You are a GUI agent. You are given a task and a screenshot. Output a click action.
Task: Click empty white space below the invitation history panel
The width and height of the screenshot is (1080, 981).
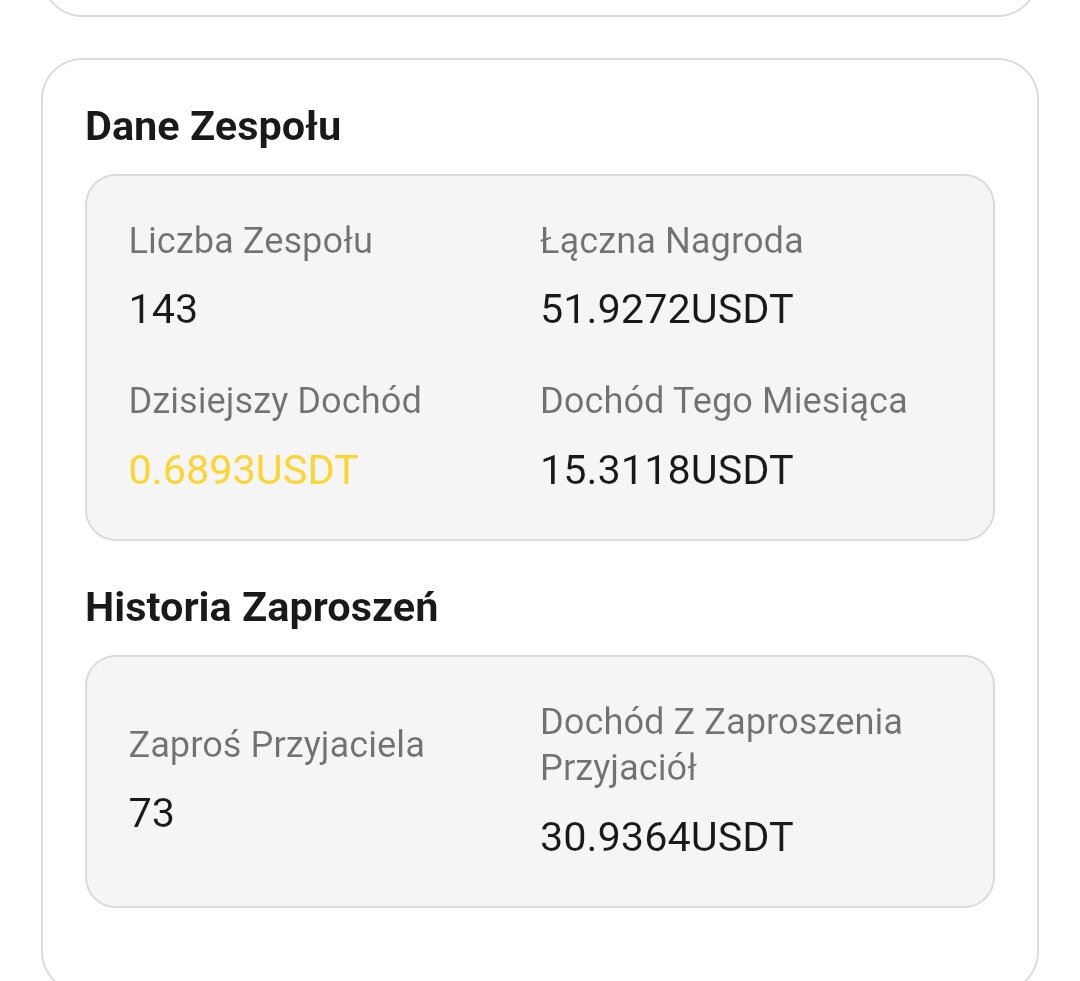click(540, 945)
